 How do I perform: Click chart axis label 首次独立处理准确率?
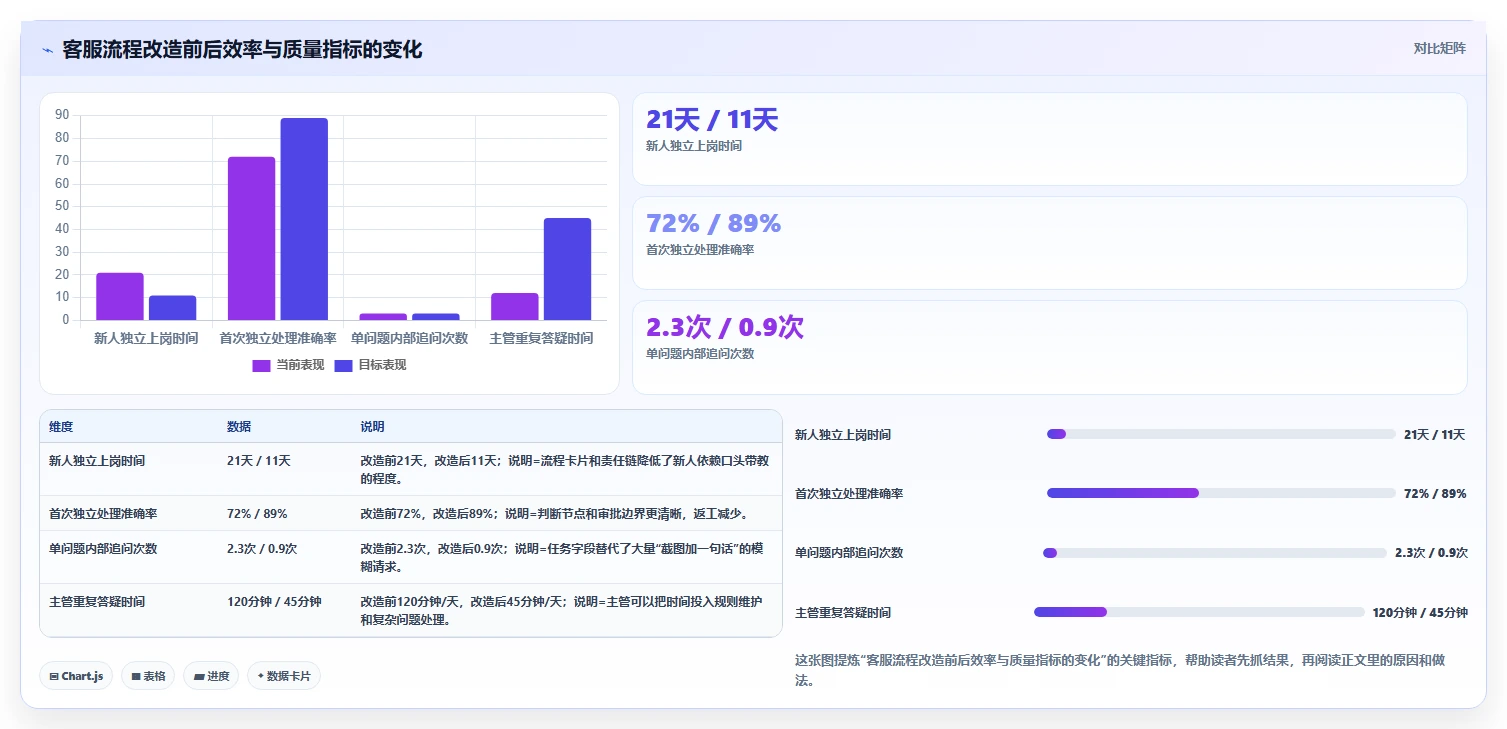(278, 338)
